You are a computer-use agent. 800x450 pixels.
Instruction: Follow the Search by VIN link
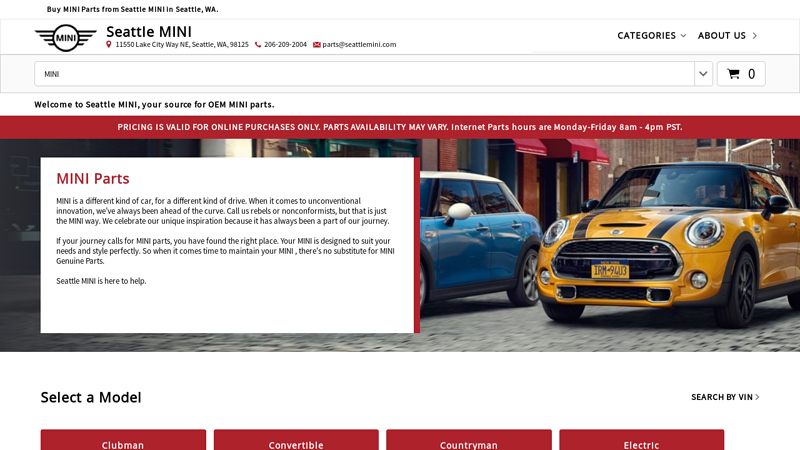point(725,397)
